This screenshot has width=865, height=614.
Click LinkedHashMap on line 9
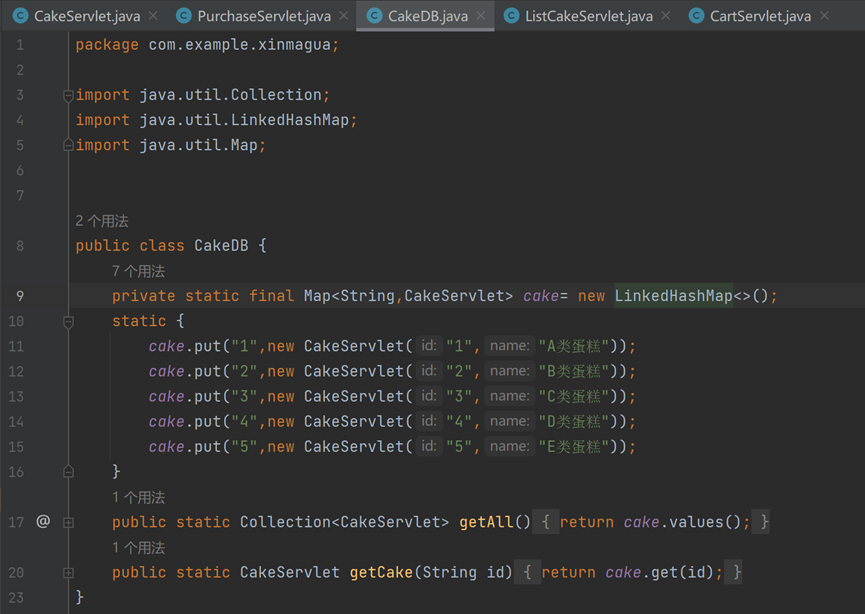[x=673, y=296]
